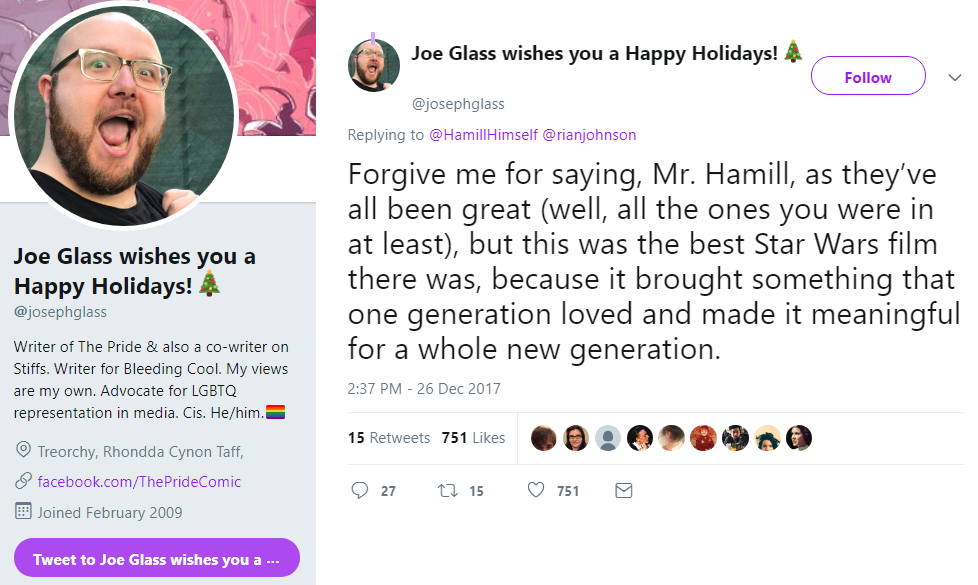Open the facebook.com/ThePrideComic link
978x585 pixels.
139,481
